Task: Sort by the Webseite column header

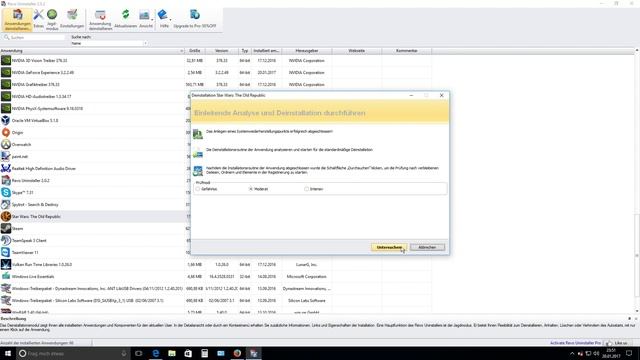Action: pos(357,51)
